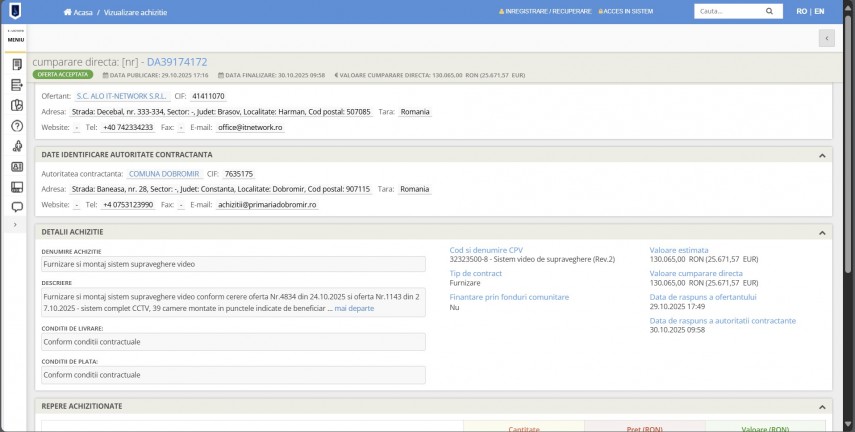This screenshot has height=432, width=855.
Task: Focus the Cauta search field
Action: pyautogui.click(x=726, y=12)
